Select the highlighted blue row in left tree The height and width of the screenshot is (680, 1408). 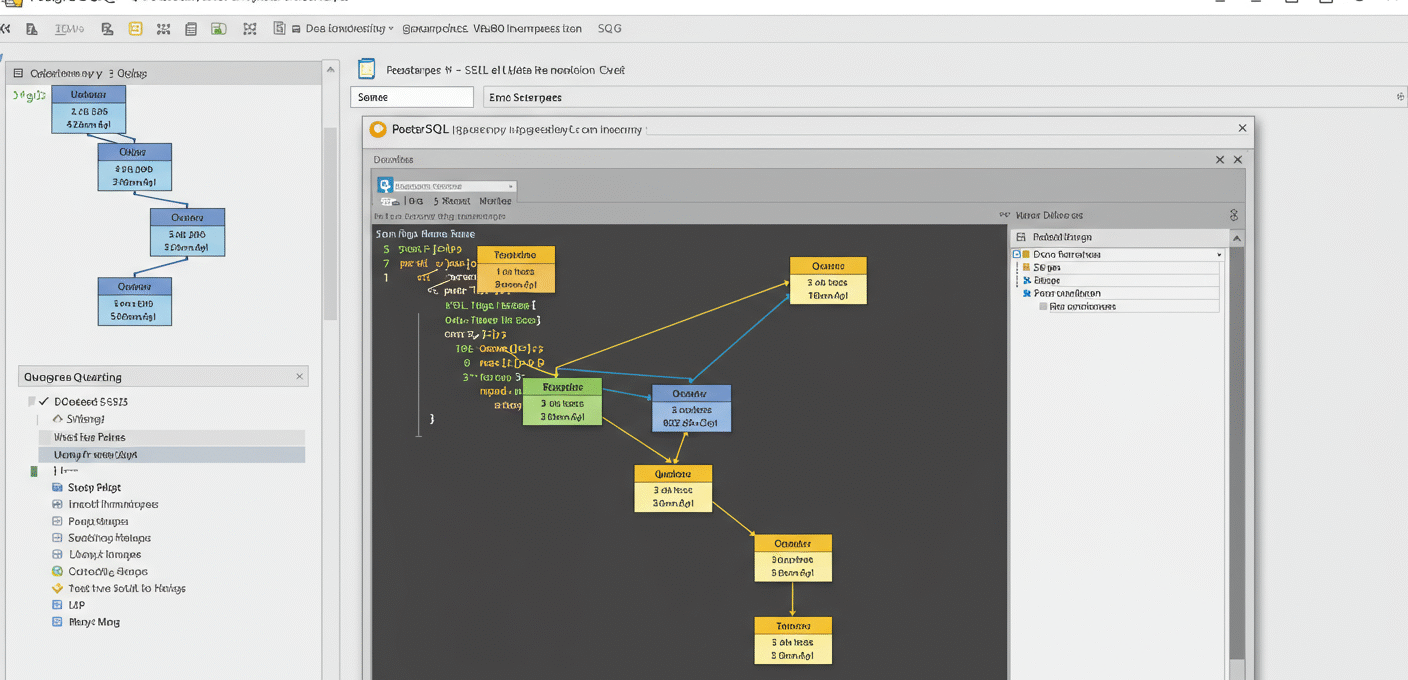pos(171,455)
